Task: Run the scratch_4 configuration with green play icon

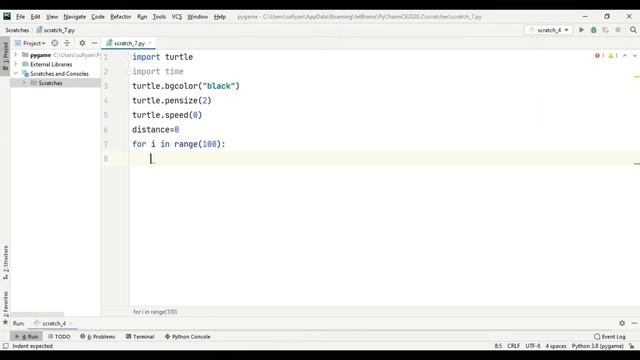Action: (581, 30)
